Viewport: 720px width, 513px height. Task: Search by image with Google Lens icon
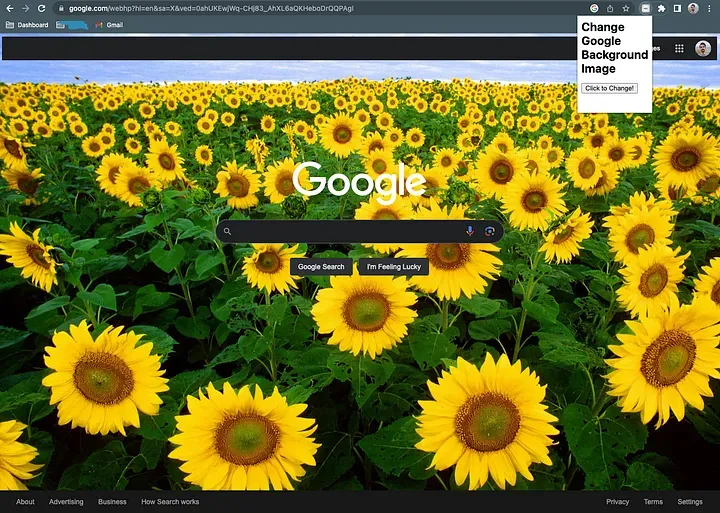click(489, 231)
